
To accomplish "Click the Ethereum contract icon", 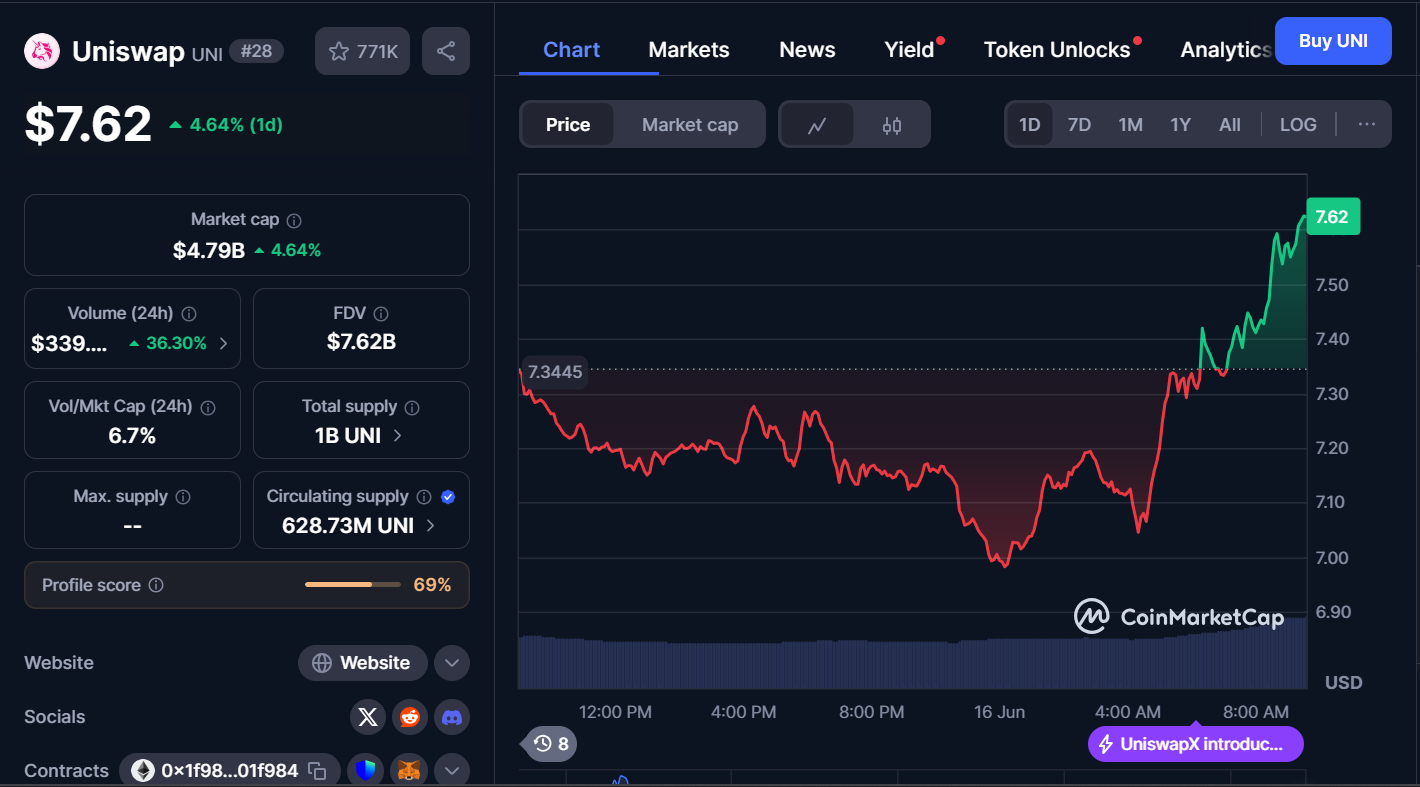I will tap(143, 771).
